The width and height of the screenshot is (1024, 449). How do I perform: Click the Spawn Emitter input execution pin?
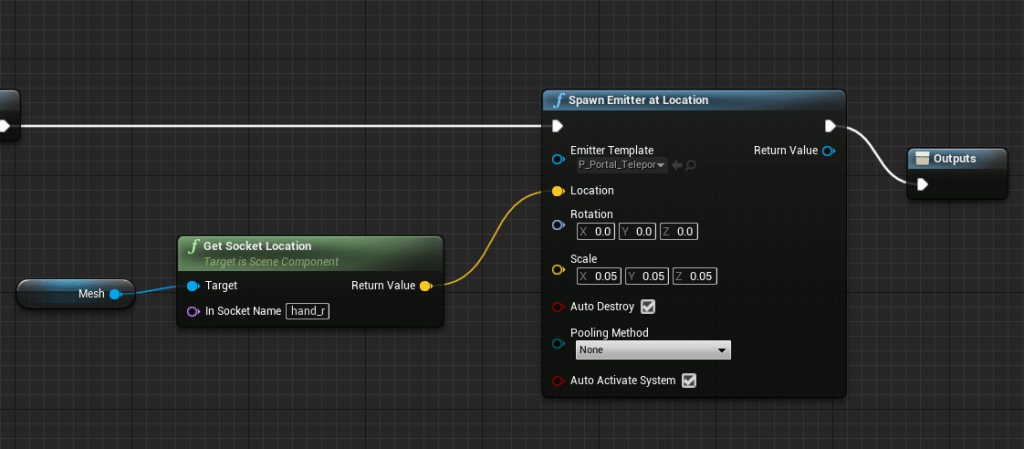pos(558,126)
